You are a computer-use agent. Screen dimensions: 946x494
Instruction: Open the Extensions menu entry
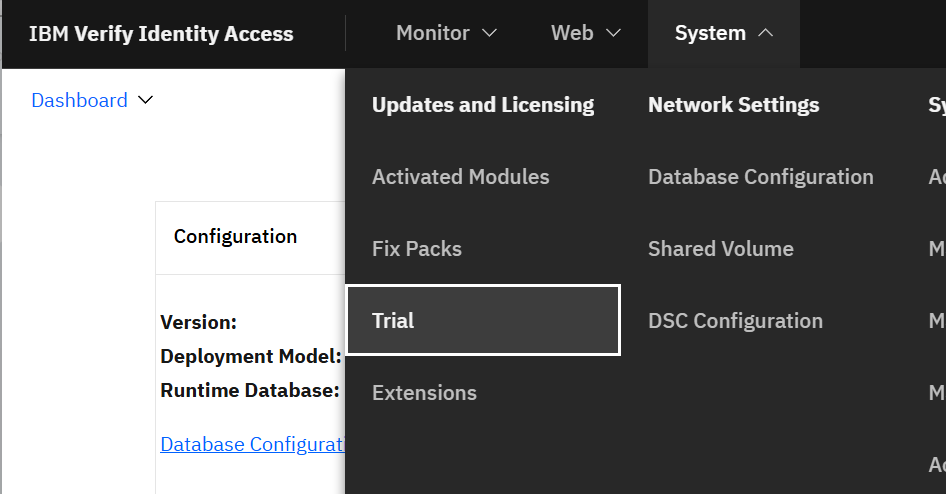pyautogui.click(x=425, y=393)
